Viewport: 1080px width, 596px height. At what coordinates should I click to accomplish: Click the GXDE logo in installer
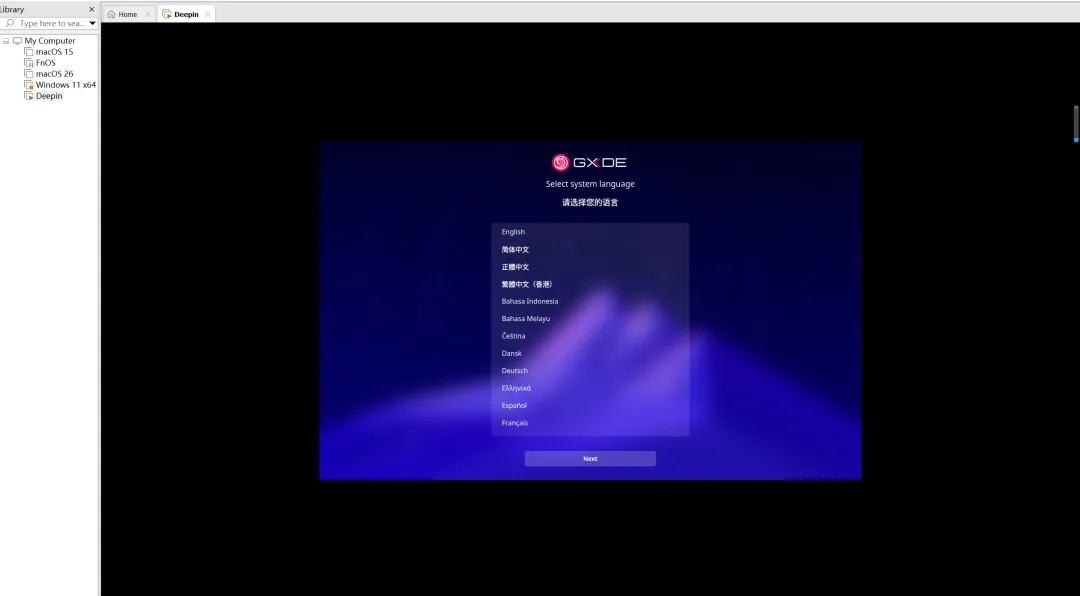(590, 163)
